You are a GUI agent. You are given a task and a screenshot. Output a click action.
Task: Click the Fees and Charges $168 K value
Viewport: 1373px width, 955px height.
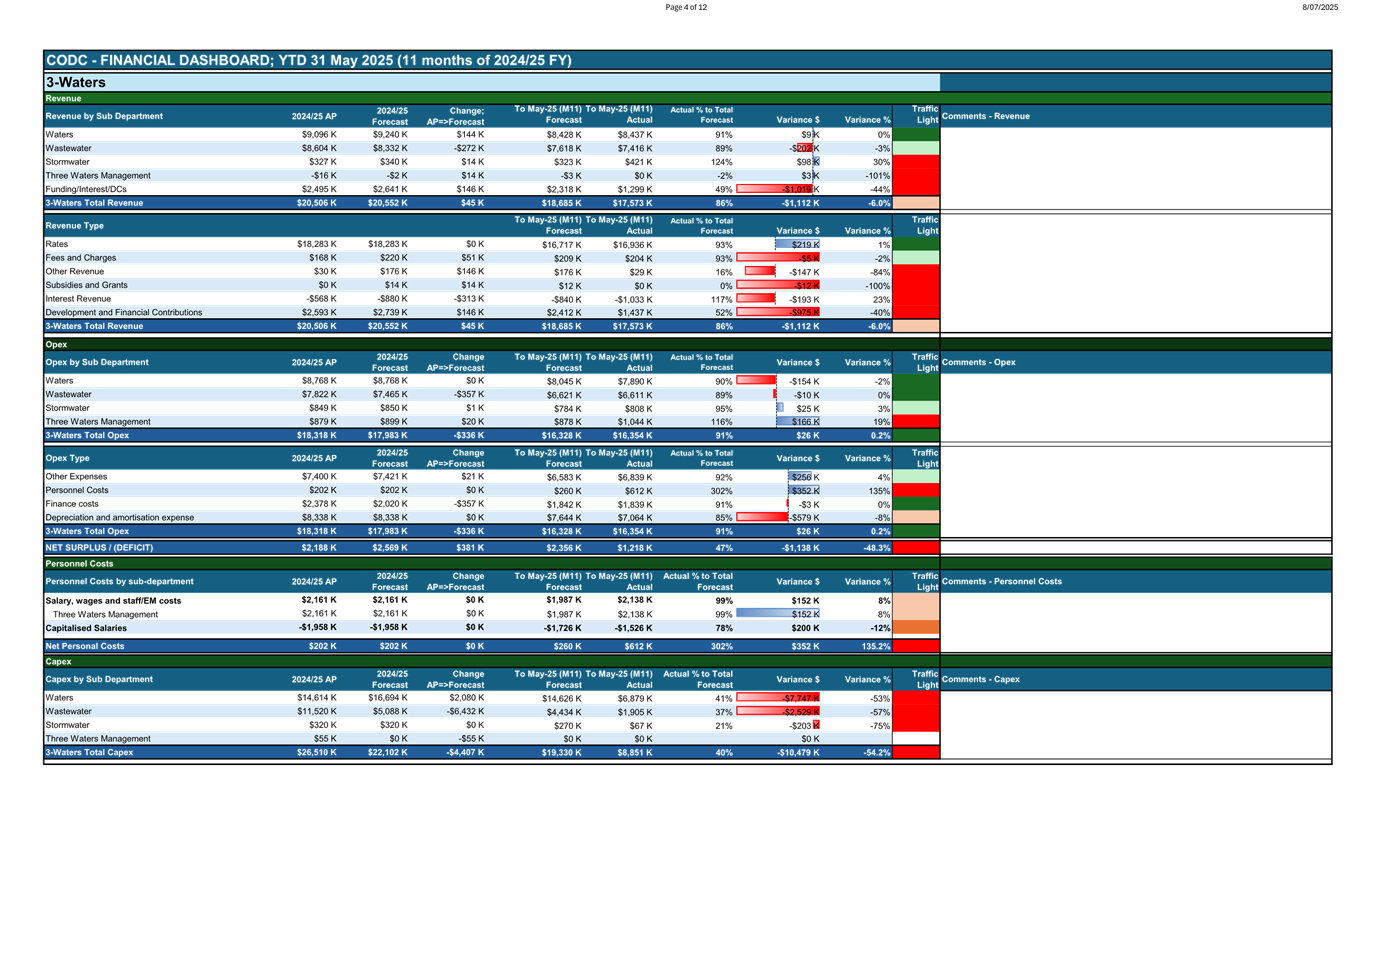coord(319,258)
